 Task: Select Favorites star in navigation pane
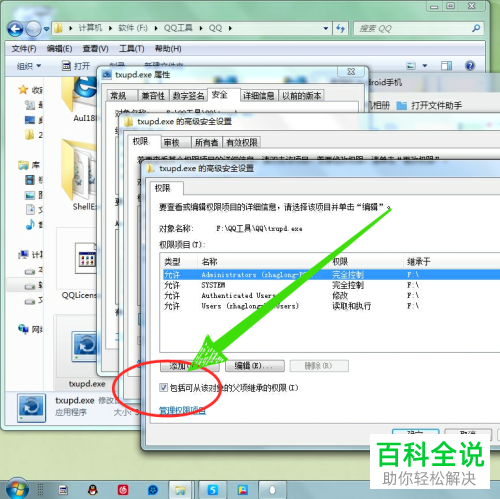pos(23,89)
